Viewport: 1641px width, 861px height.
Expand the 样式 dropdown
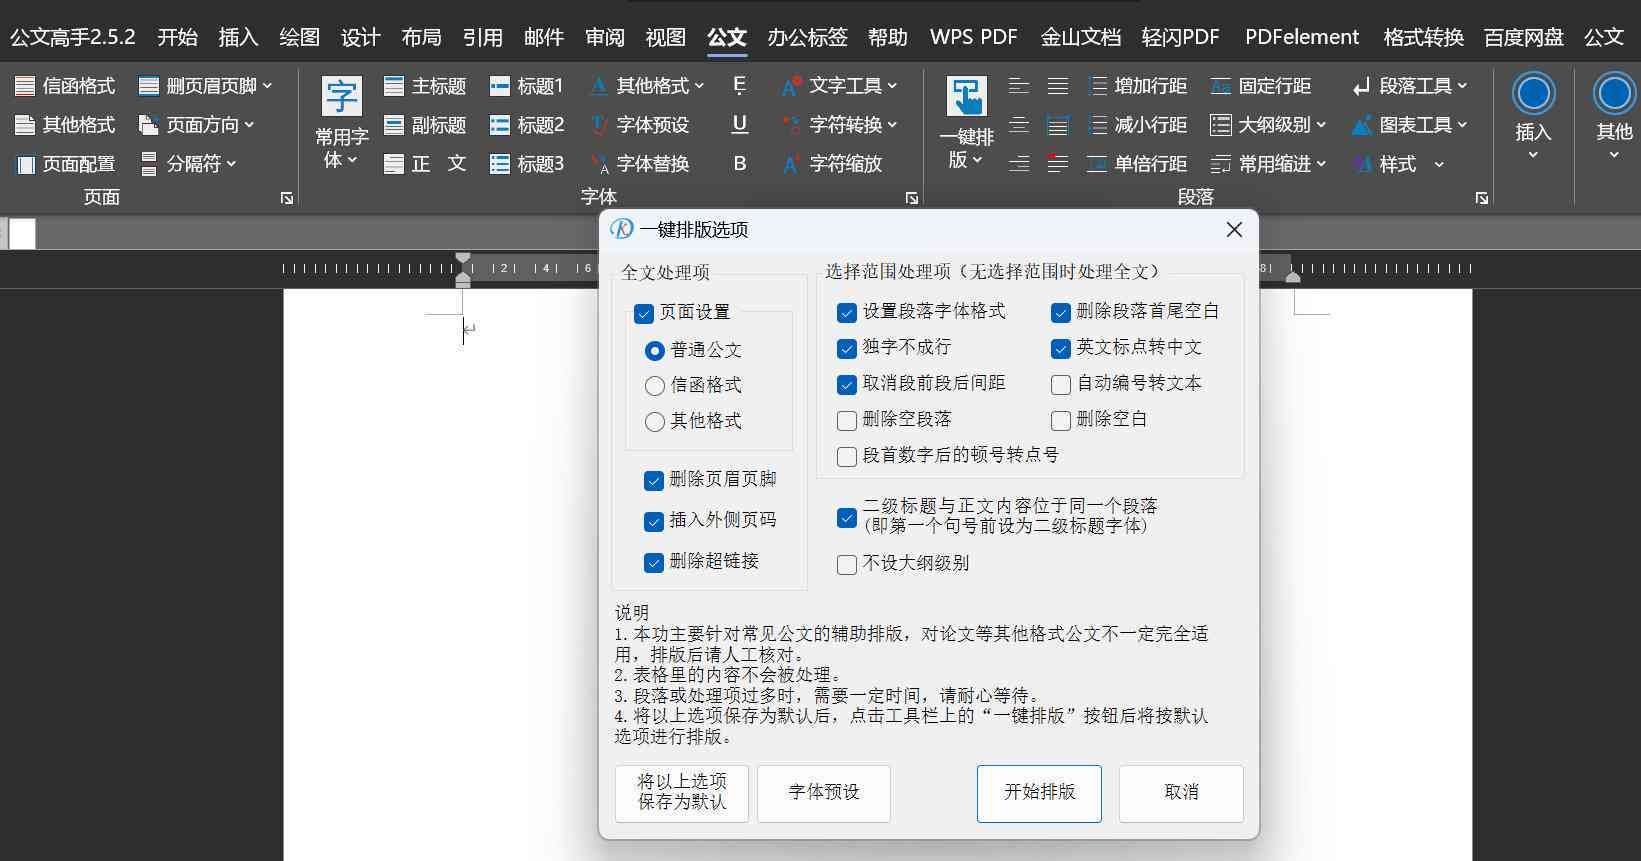(x=1439, y=164)
